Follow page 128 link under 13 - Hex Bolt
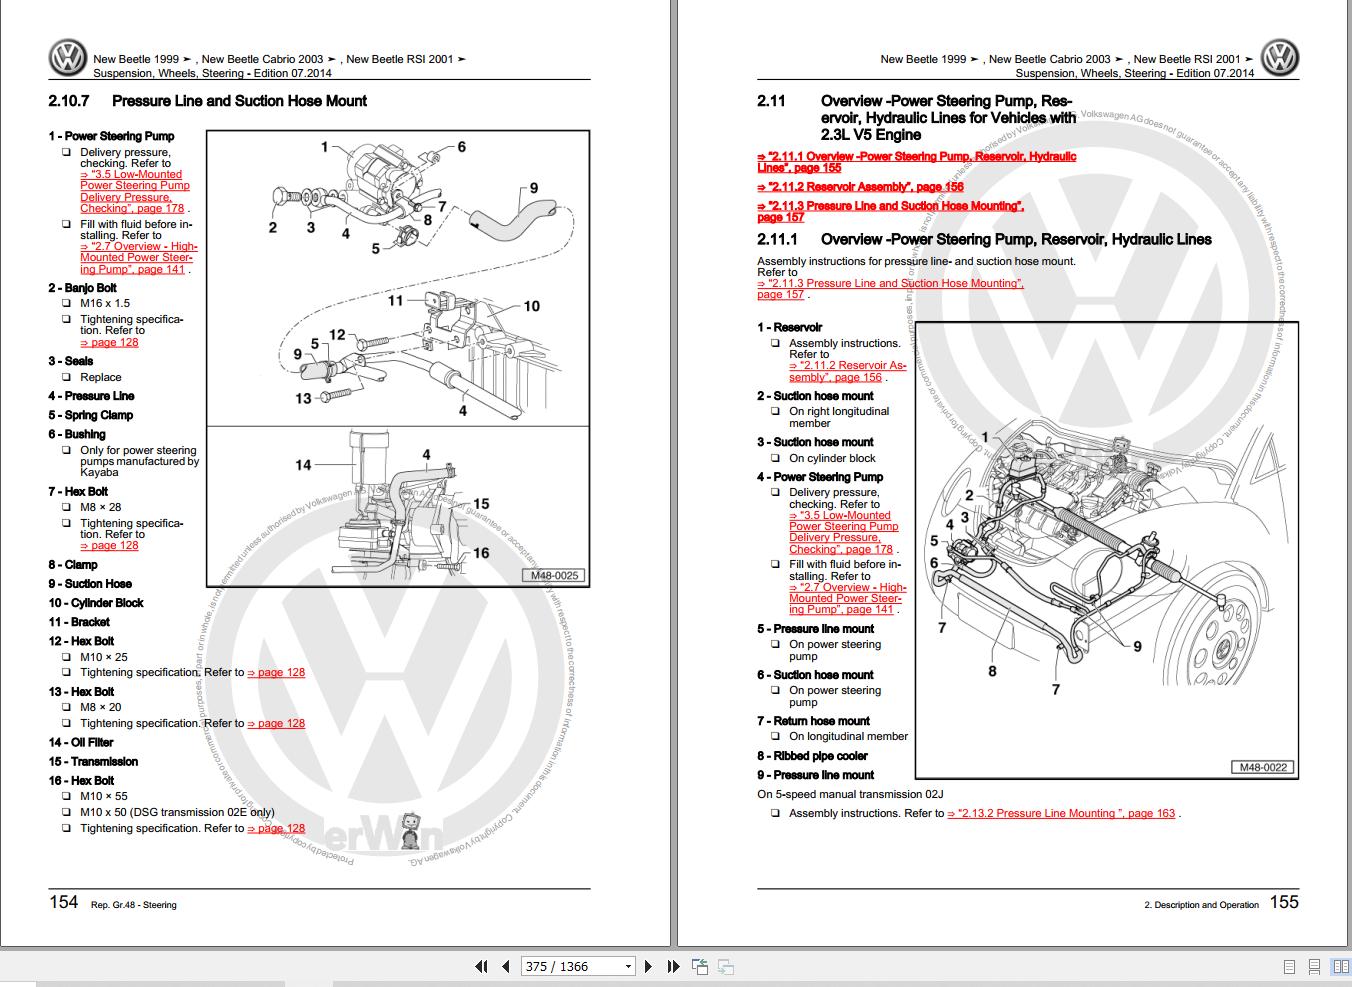This screenshot has height=987, width=1352. (x=276, y=723)
